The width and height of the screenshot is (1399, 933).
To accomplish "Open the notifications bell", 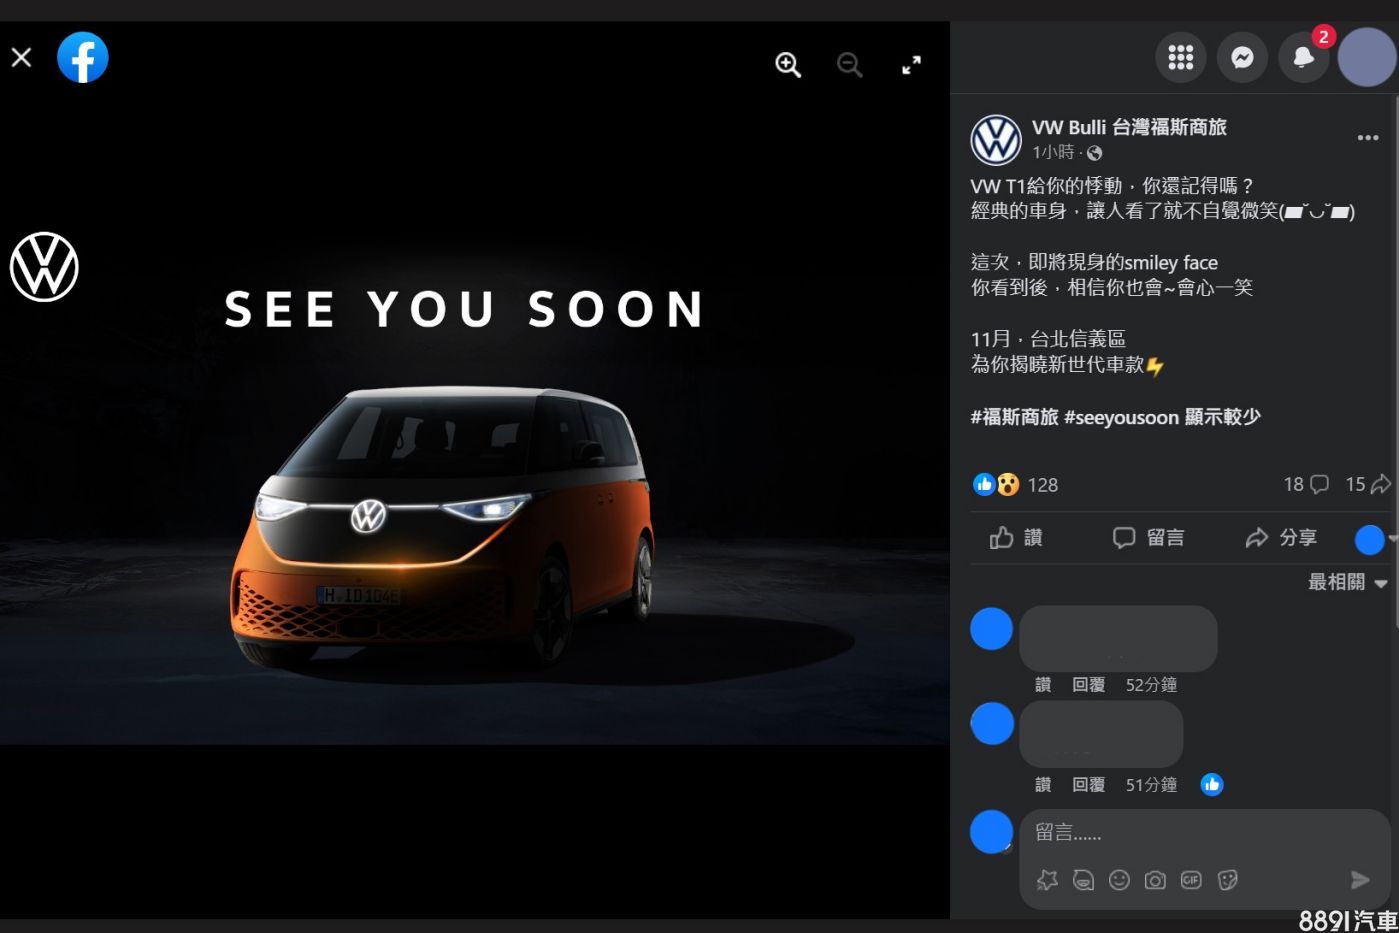I will (x=1303, y=57).
